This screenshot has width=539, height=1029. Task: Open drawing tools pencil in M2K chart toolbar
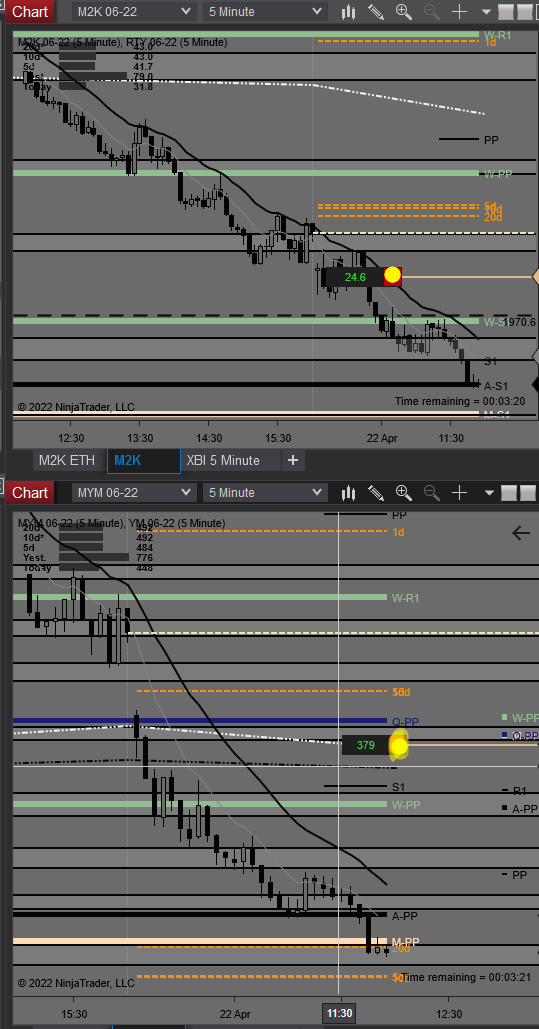(376, 12)
